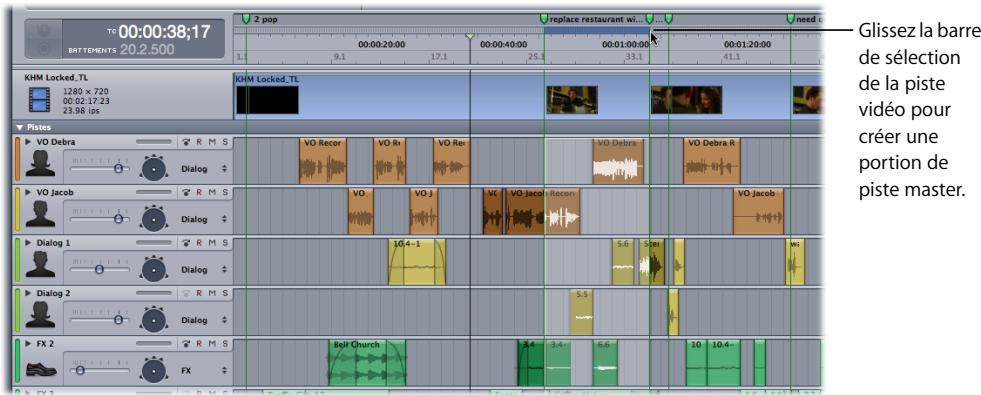Expand VO Jacob track disclosure triangle
This screenshot has width=981, height=395.
click(28, 192)
